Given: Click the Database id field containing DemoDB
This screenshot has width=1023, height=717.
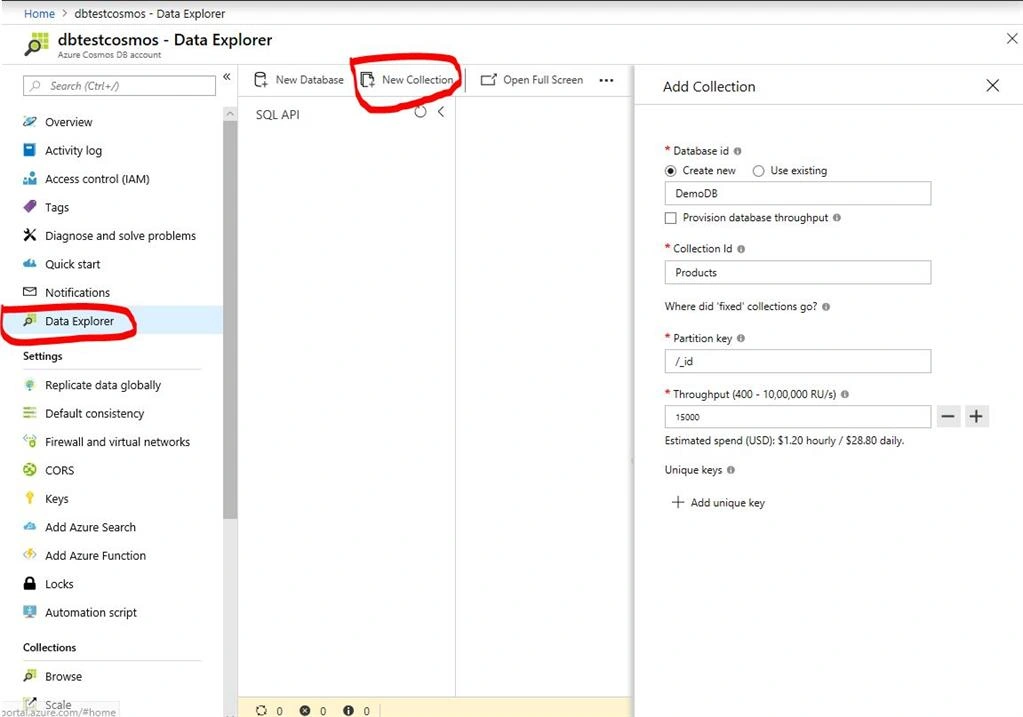Looking at the screenshot, I should click(x=797, y=193).
